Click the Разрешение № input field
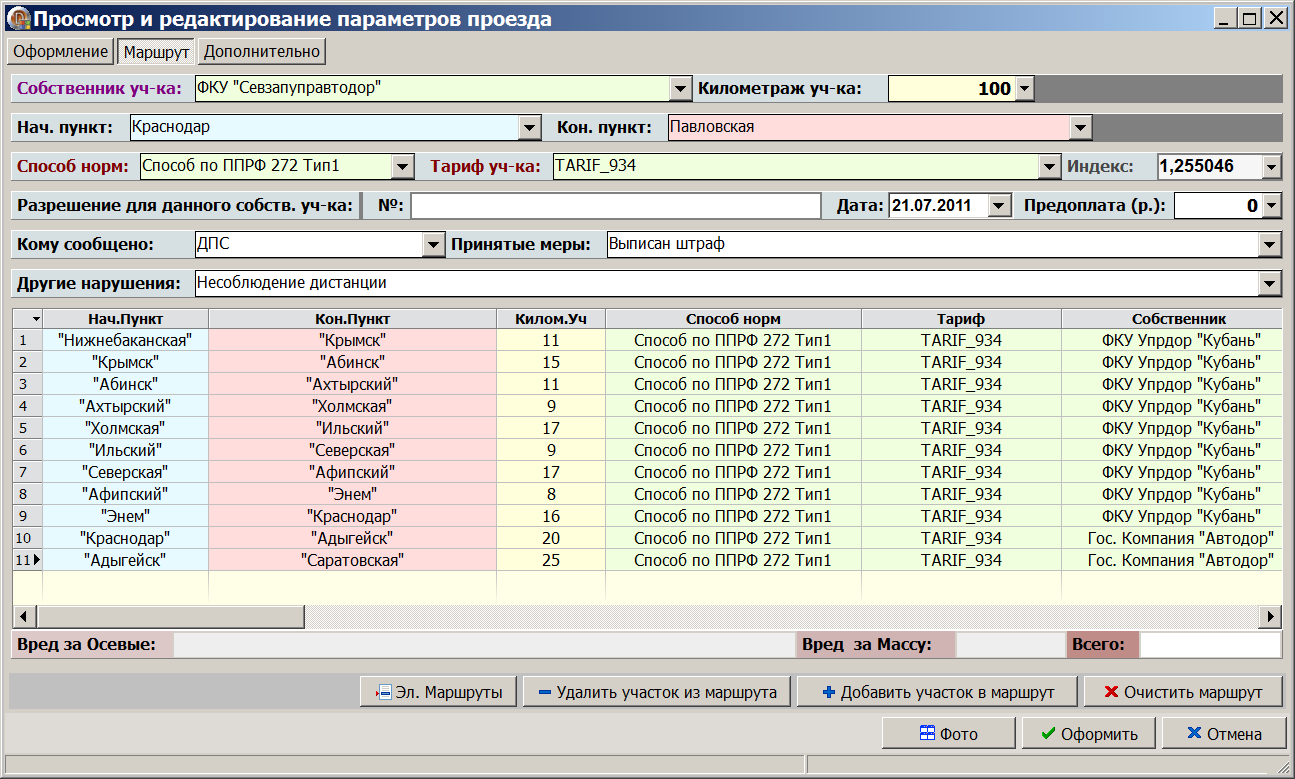 (x=615, y=206)
